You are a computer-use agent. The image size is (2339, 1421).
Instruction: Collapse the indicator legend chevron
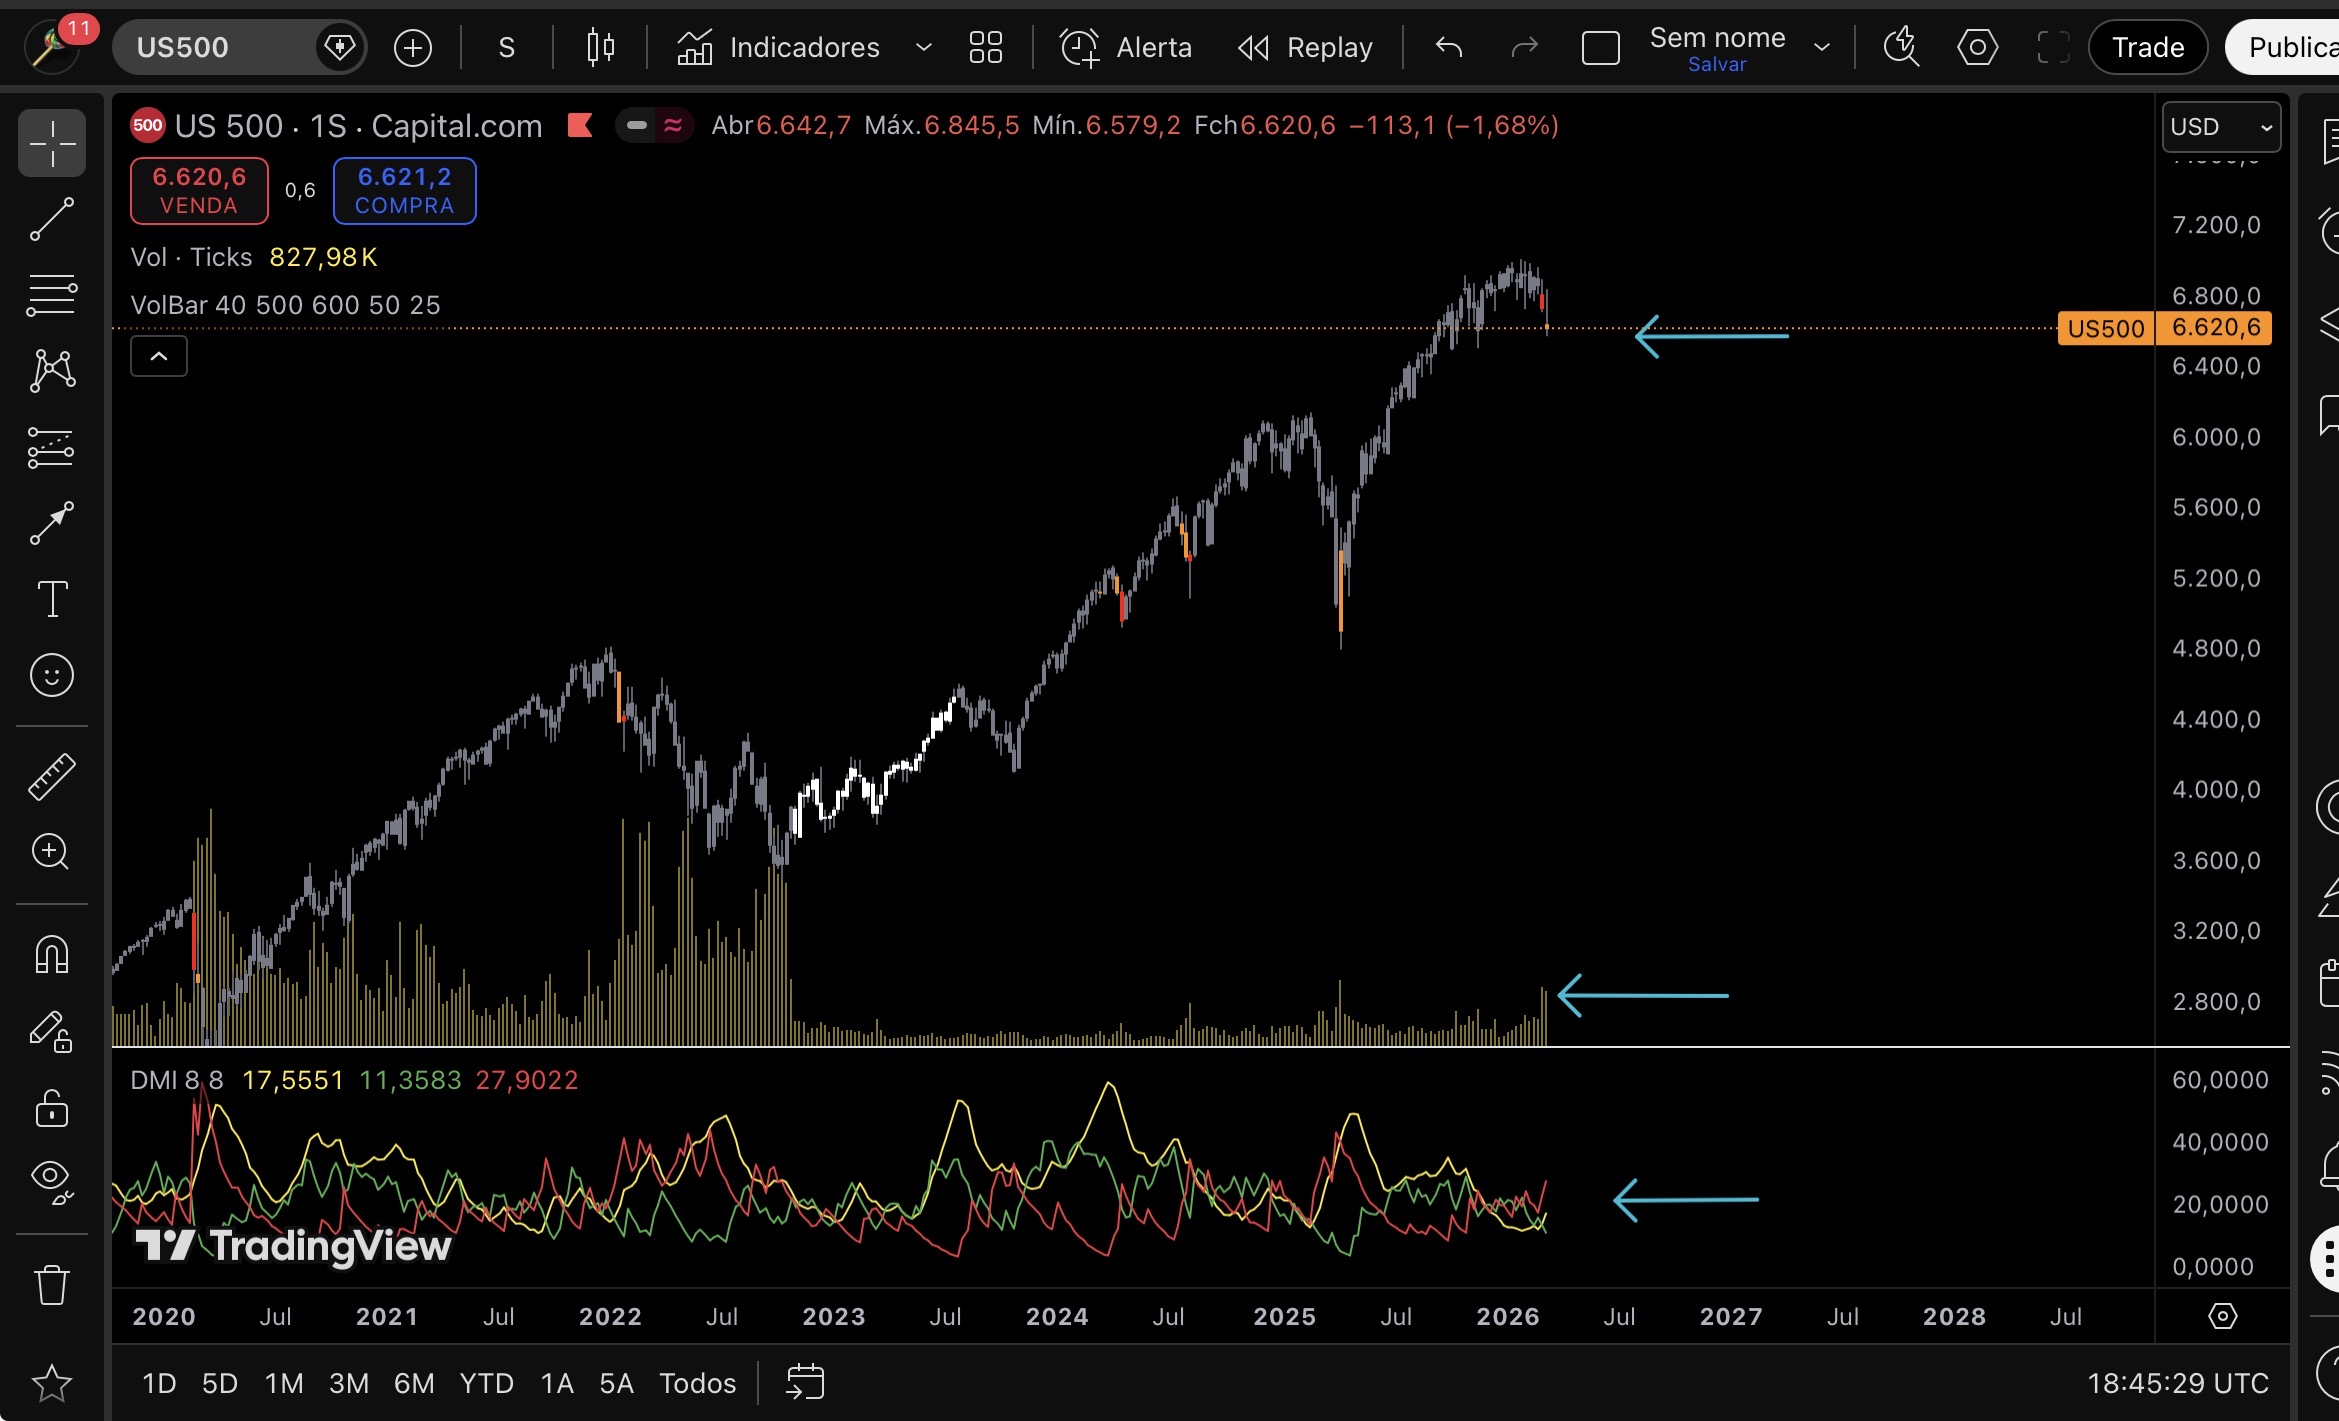[158, 356]
